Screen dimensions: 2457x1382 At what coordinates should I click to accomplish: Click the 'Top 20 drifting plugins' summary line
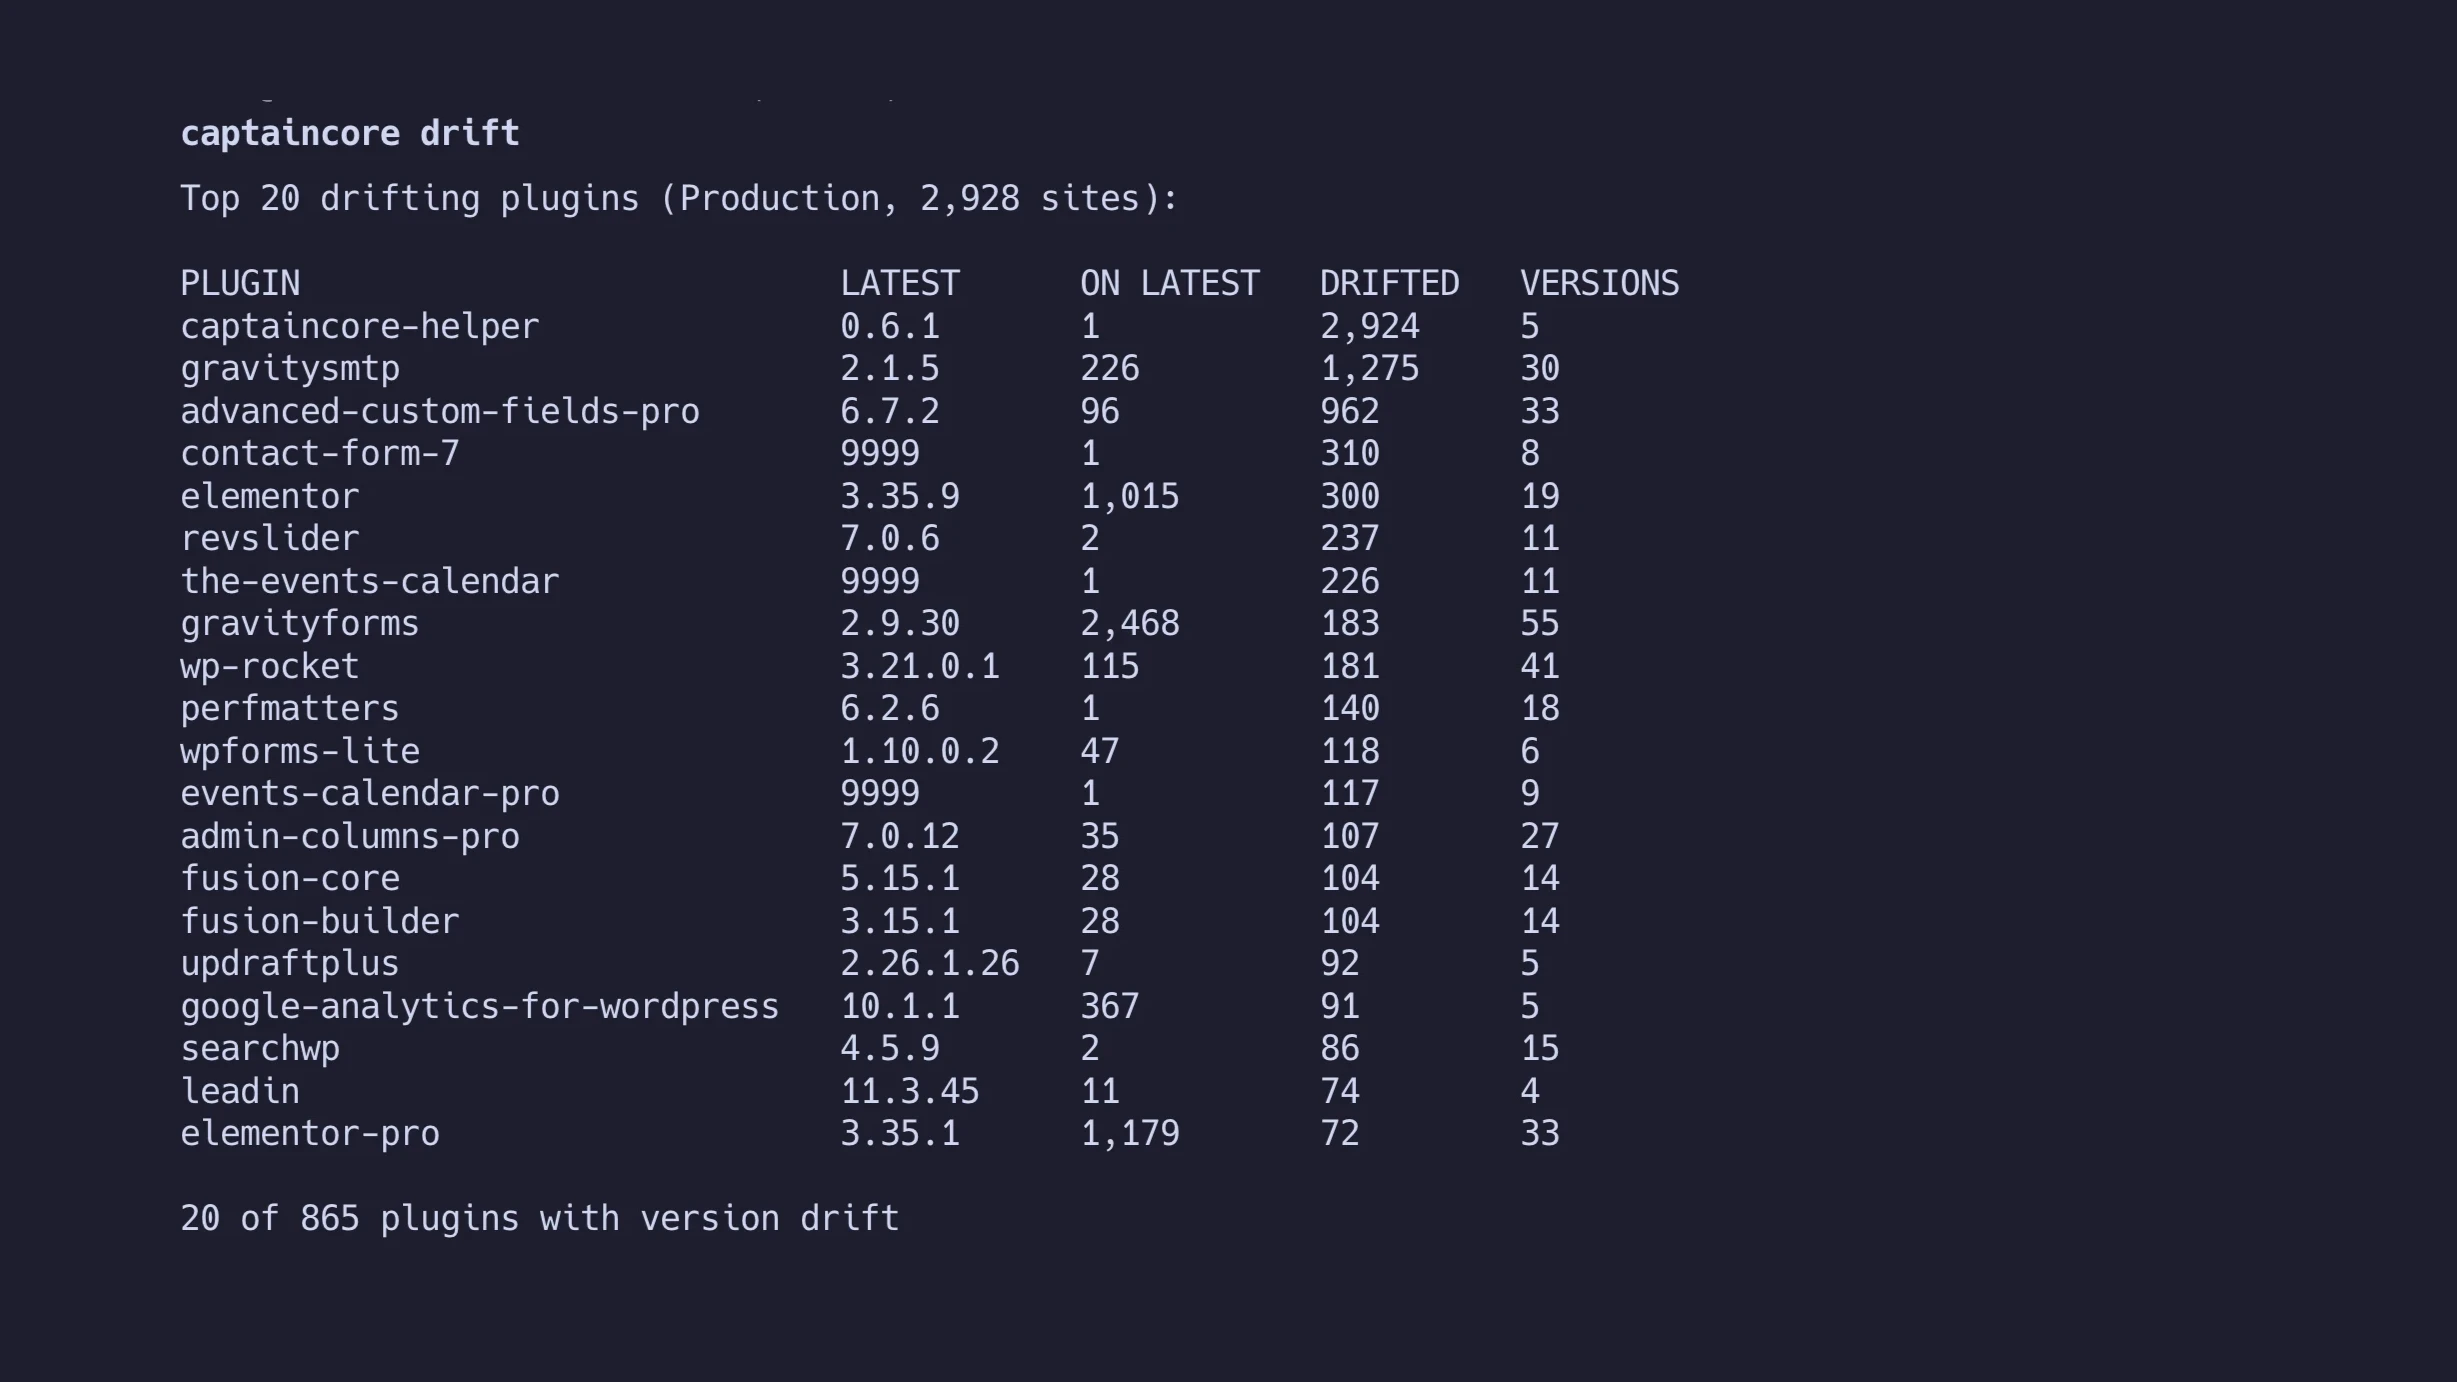(679, 198)
